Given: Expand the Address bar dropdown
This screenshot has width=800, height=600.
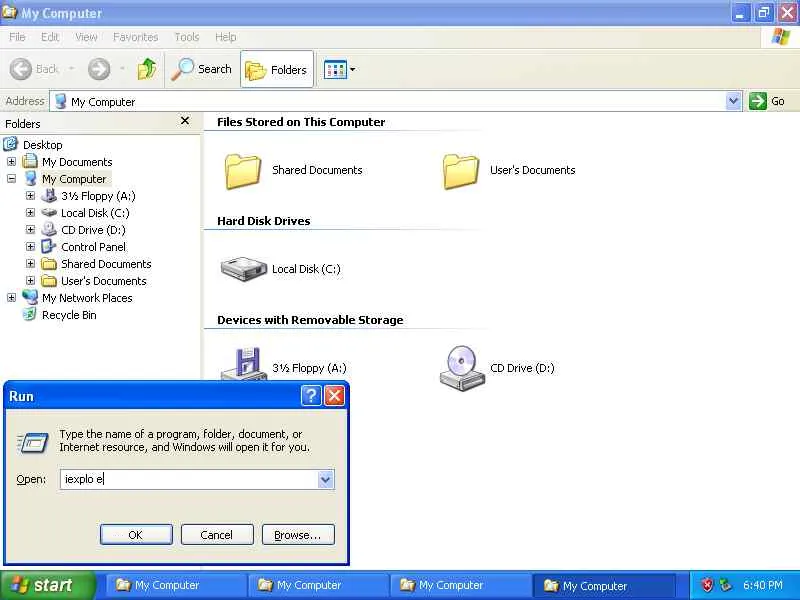Looking at the screenshot, I should (733, 101).
